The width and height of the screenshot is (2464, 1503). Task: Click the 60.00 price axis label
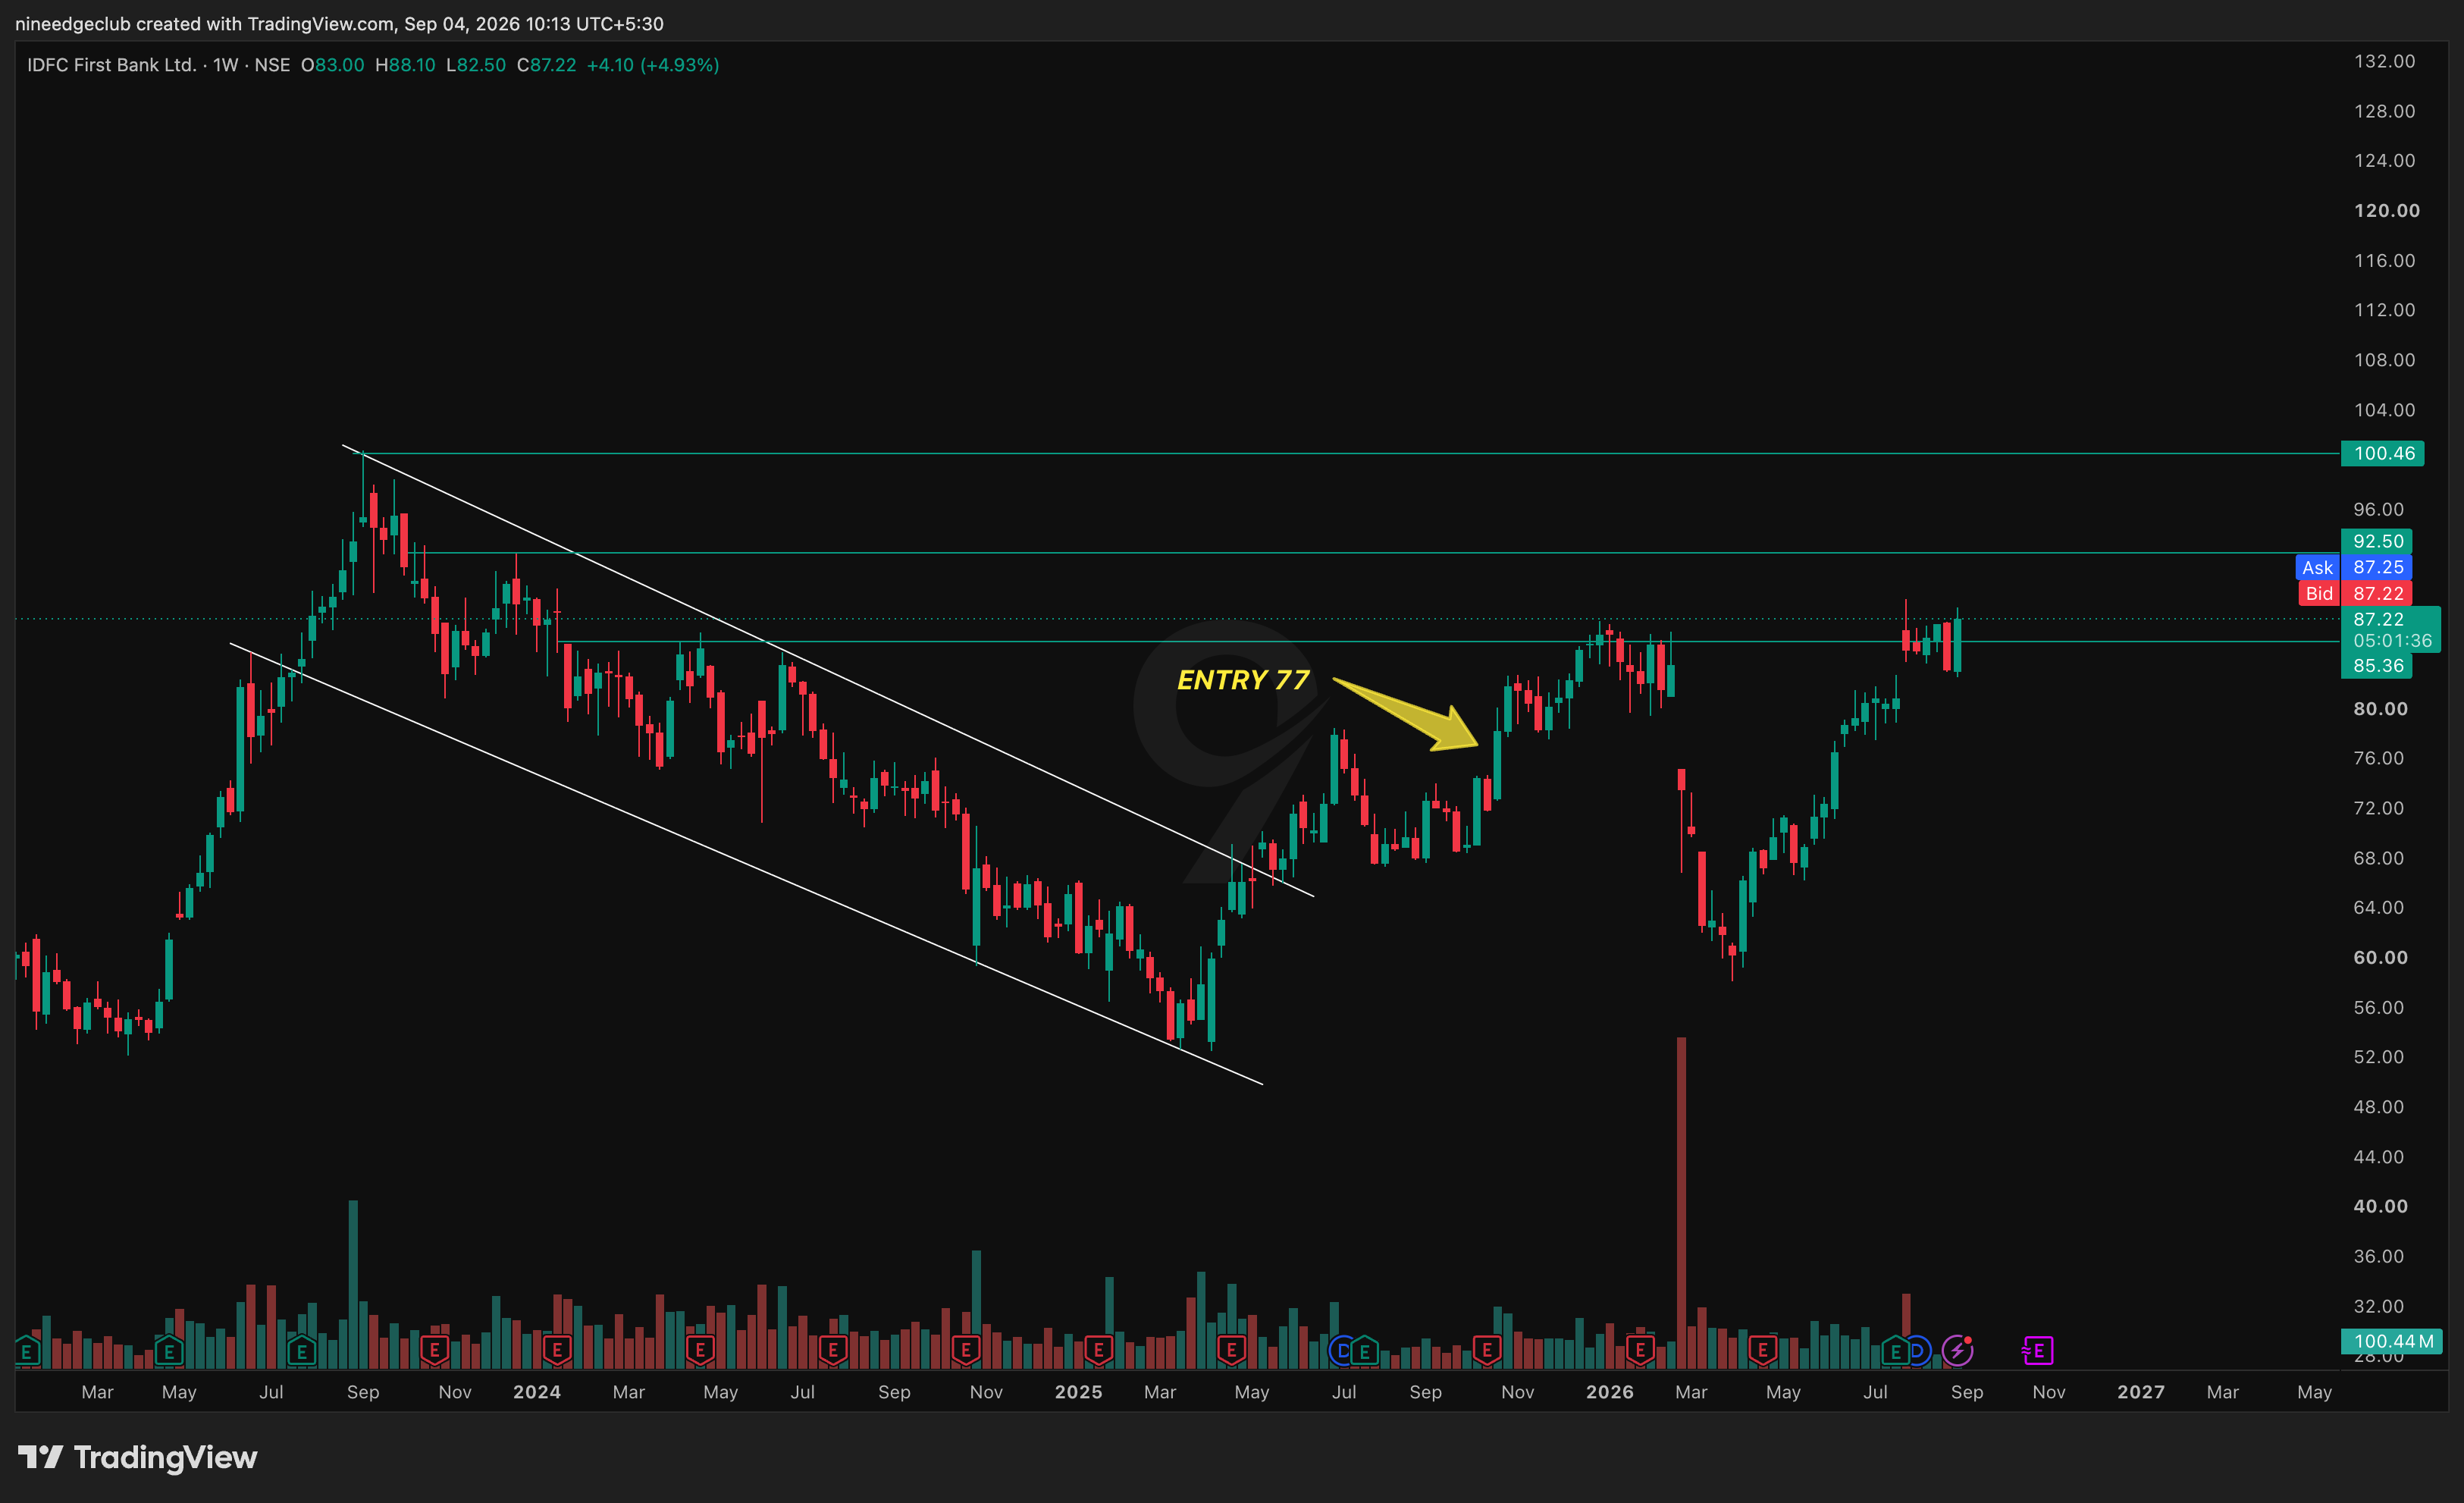[x=2380, y=958]
